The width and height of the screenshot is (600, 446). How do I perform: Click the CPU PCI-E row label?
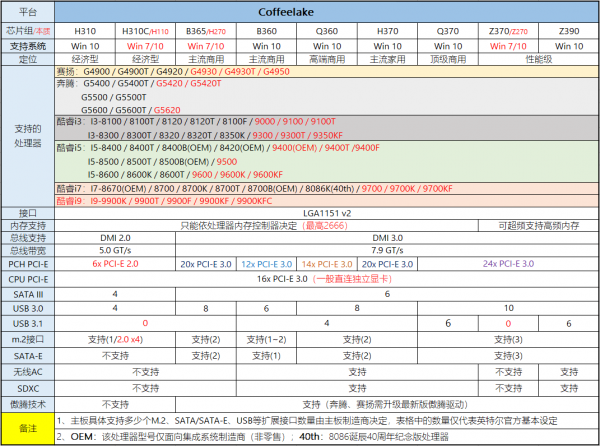(28, 279)
